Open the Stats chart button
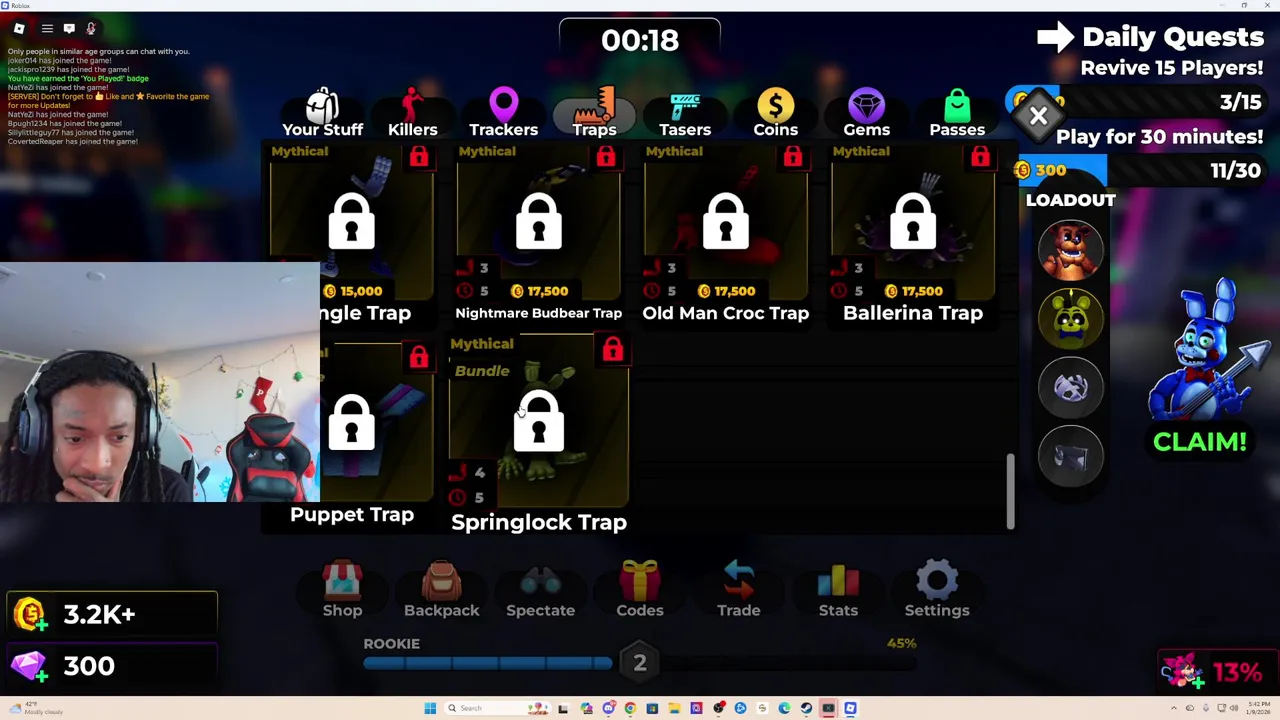 tap(838, 590)
